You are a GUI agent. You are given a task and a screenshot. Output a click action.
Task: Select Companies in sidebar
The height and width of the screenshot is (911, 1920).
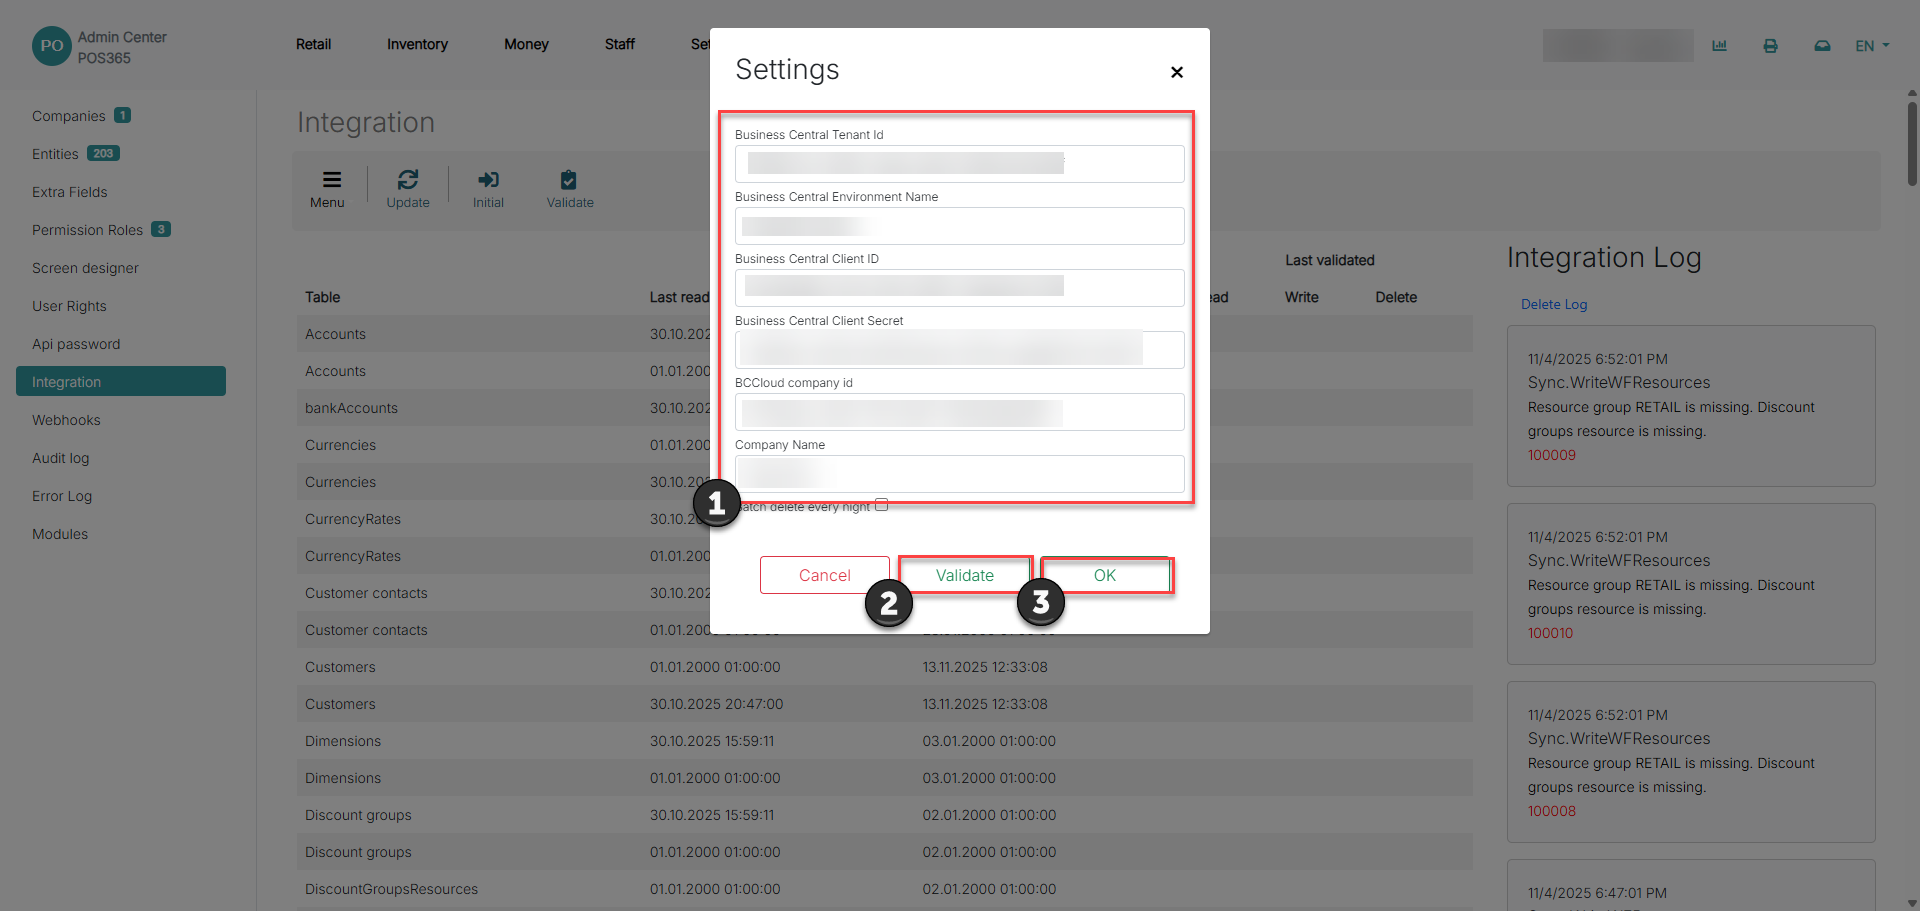coord(68,116)
